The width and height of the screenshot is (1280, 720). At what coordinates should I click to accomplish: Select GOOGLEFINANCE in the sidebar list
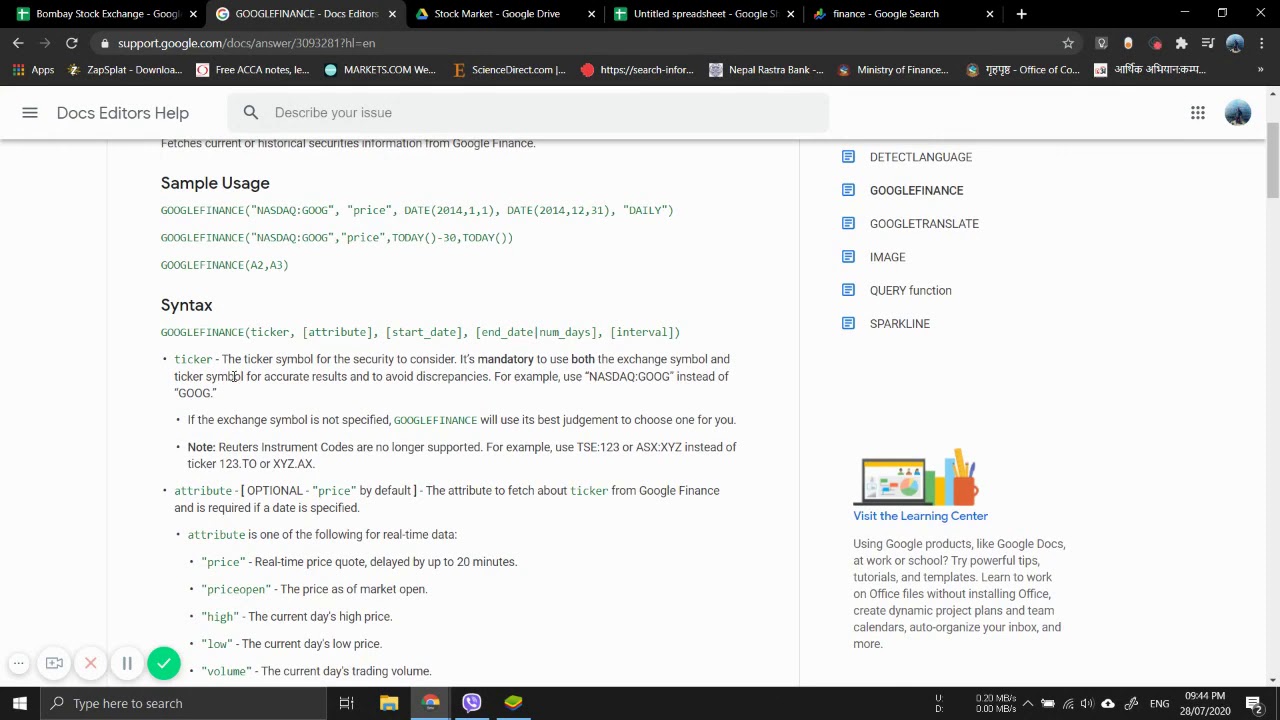pos(916,190)
